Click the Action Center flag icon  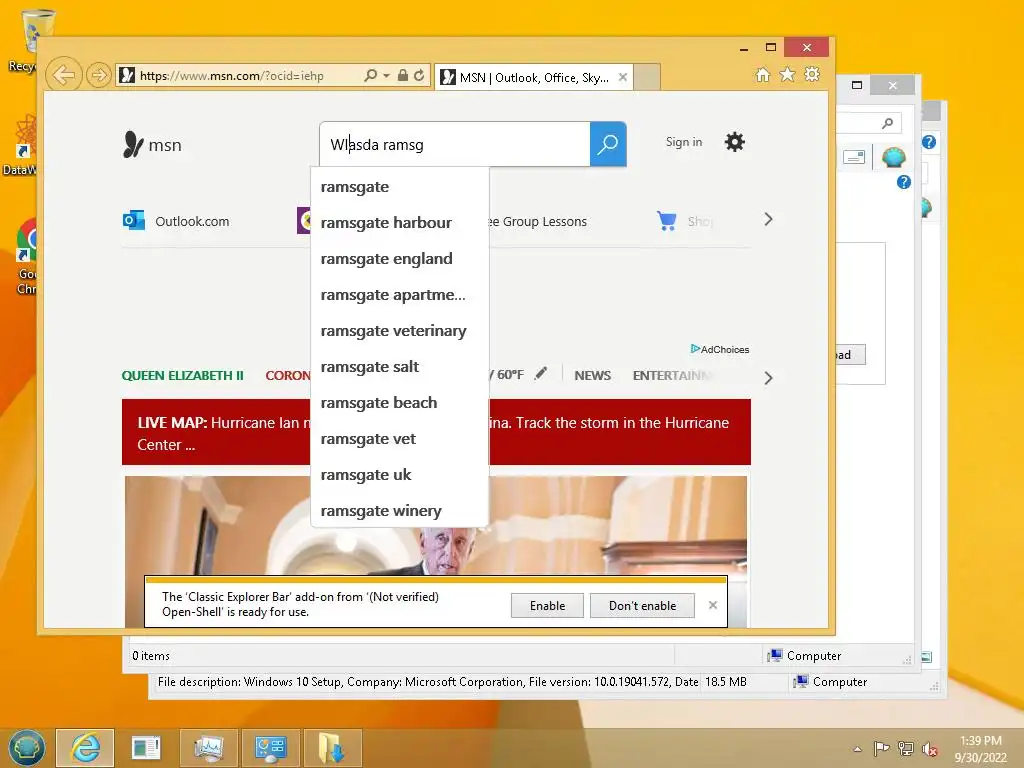[x=881, y=748]
